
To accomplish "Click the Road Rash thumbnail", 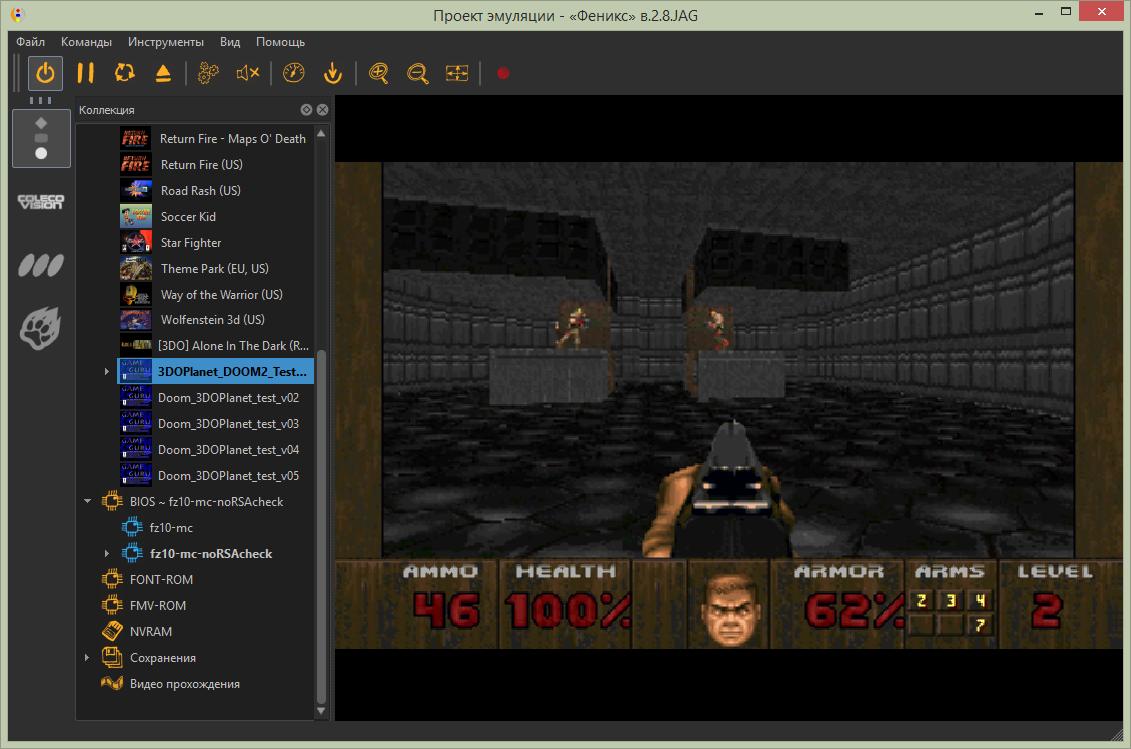I will coord(136,190).
